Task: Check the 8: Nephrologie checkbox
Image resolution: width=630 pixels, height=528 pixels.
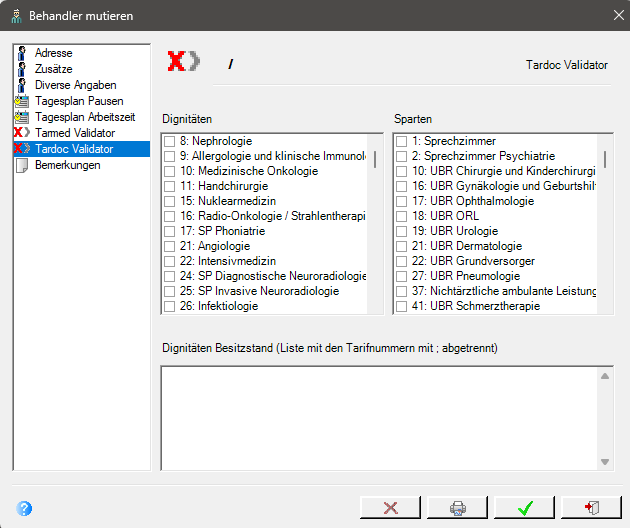Action: (170, 141)
